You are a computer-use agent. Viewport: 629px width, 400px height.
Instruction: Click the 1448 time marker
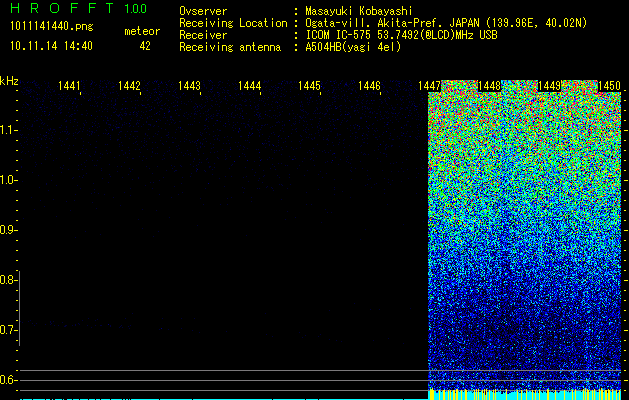pyautogui.click(x=489, y=86)
